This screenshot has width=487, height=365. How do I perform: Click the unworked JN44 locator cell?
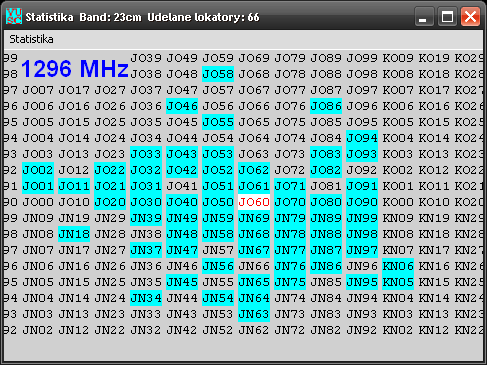[x=182, y=298]
